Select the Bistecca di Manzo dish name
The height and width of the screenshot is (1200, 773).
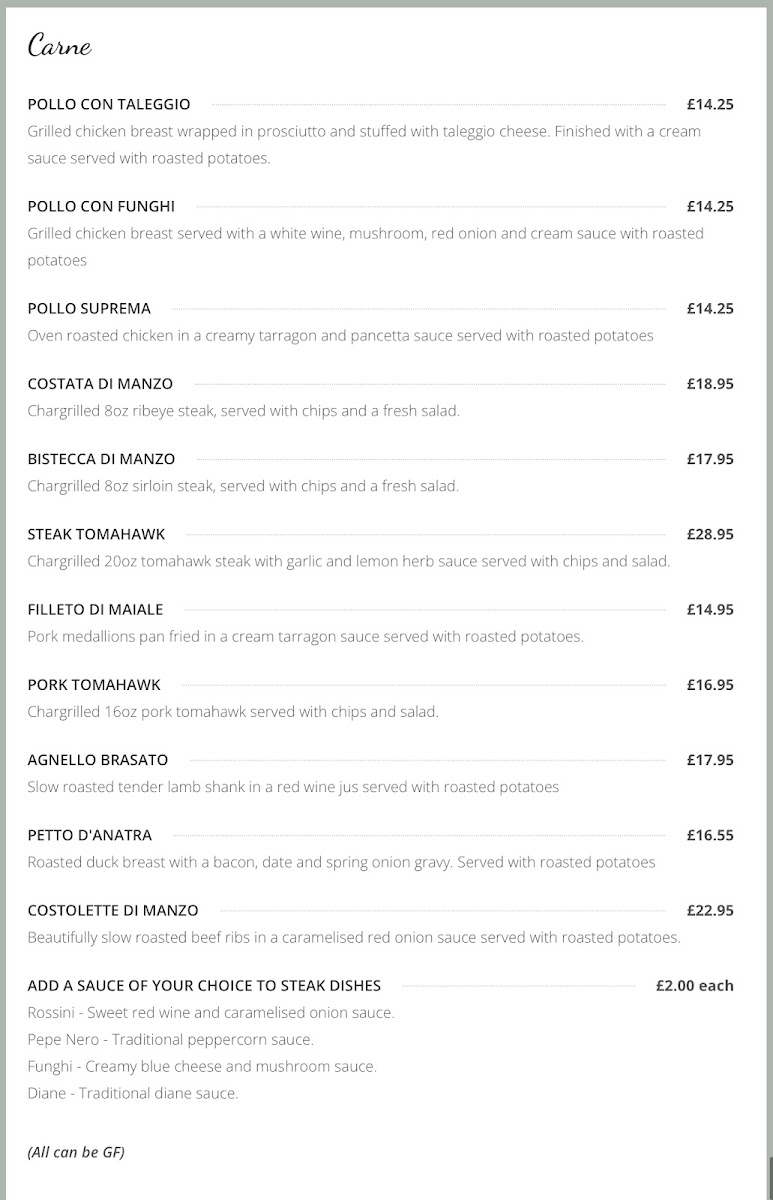coord(101,459)
